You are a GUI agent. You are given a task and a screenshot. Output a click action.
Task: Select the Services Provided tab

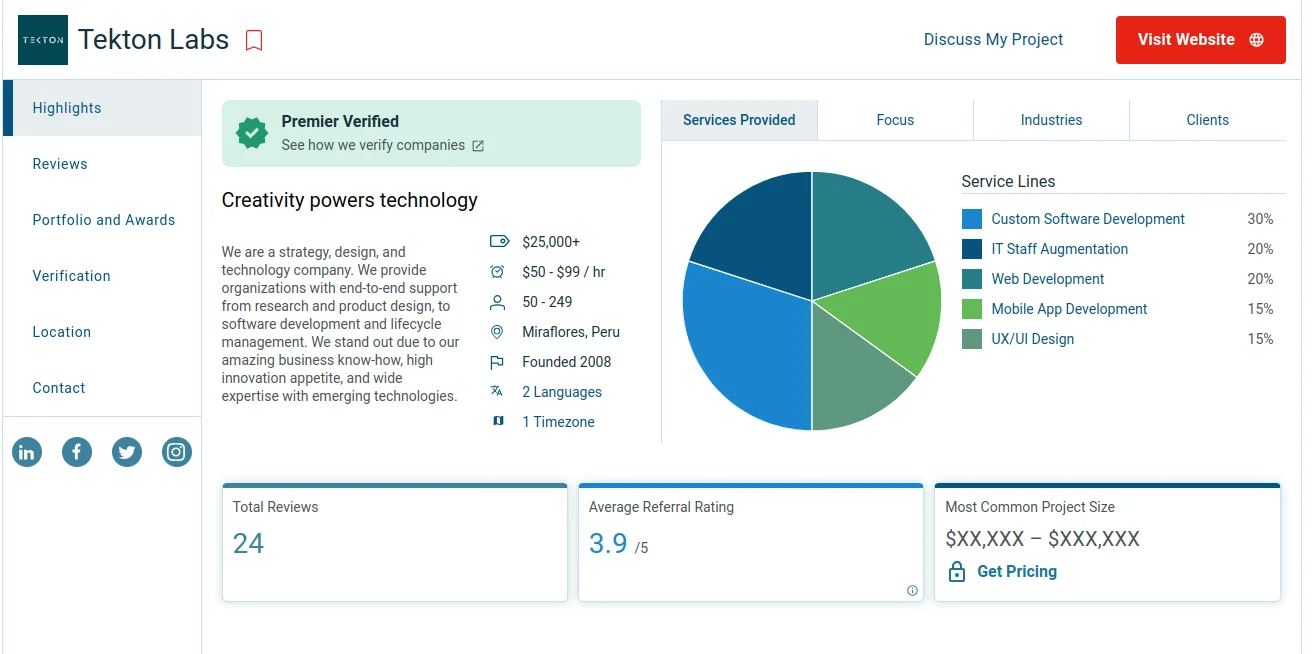point(739,120)
